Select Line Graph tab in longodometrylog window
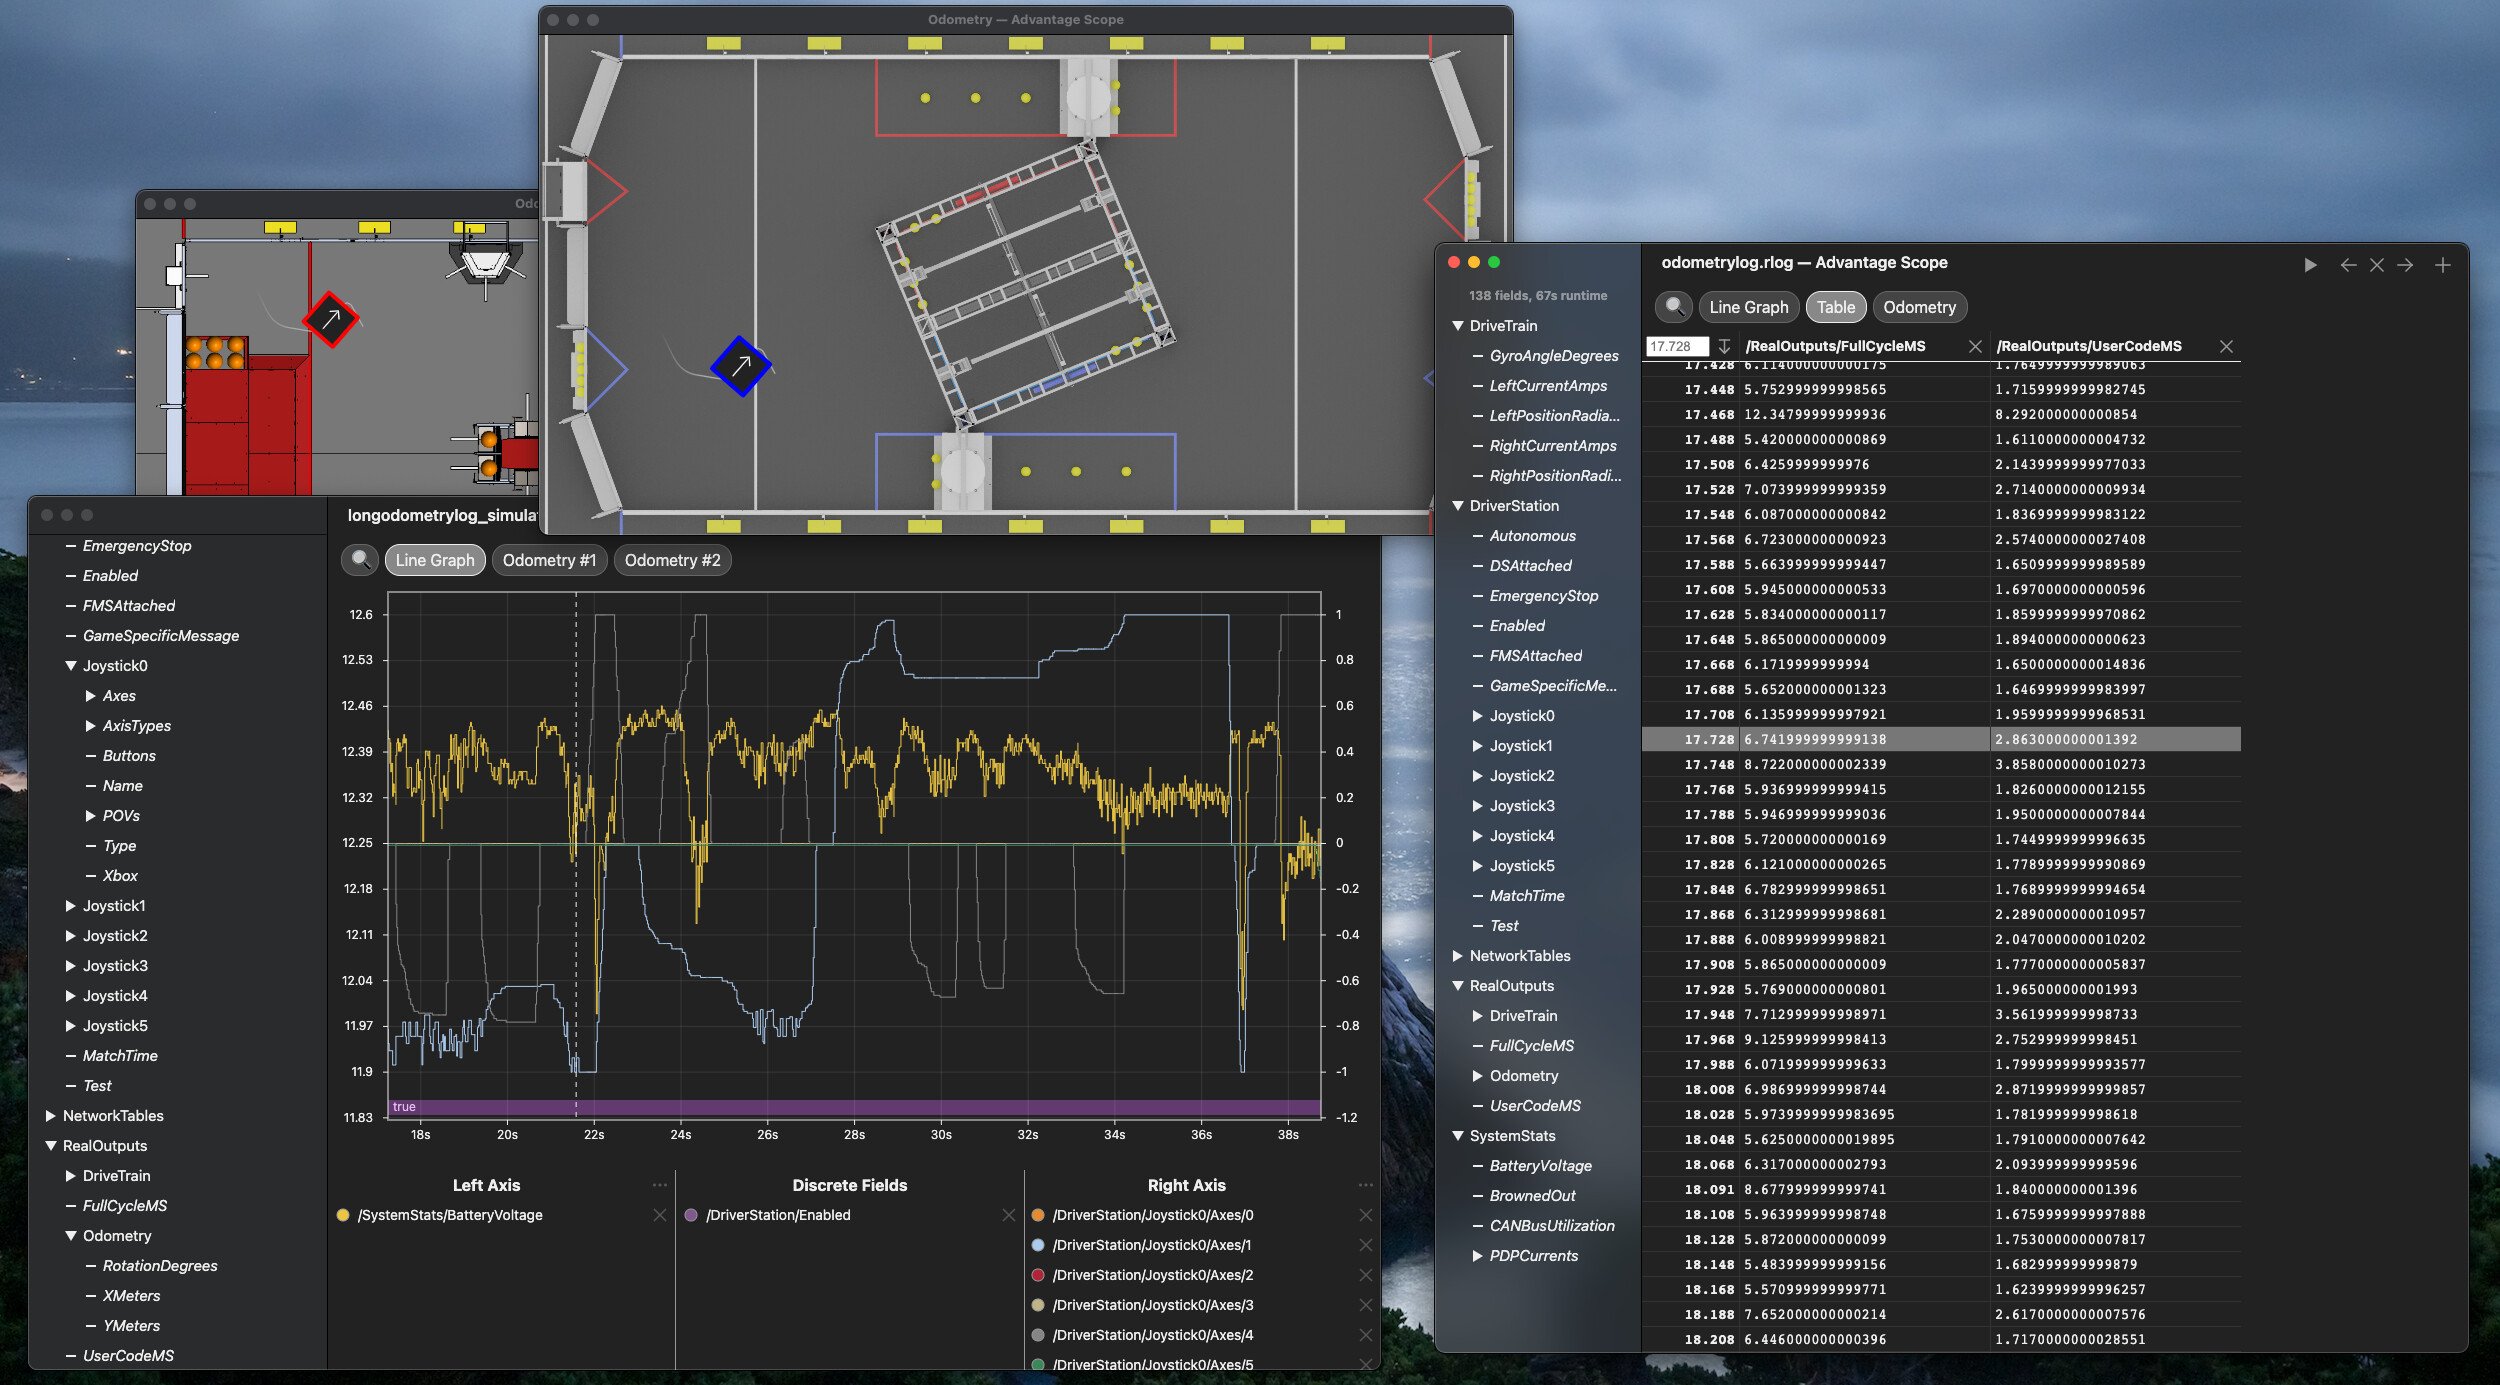Screen dimensions: 2500x1385 tap(435, 560)
